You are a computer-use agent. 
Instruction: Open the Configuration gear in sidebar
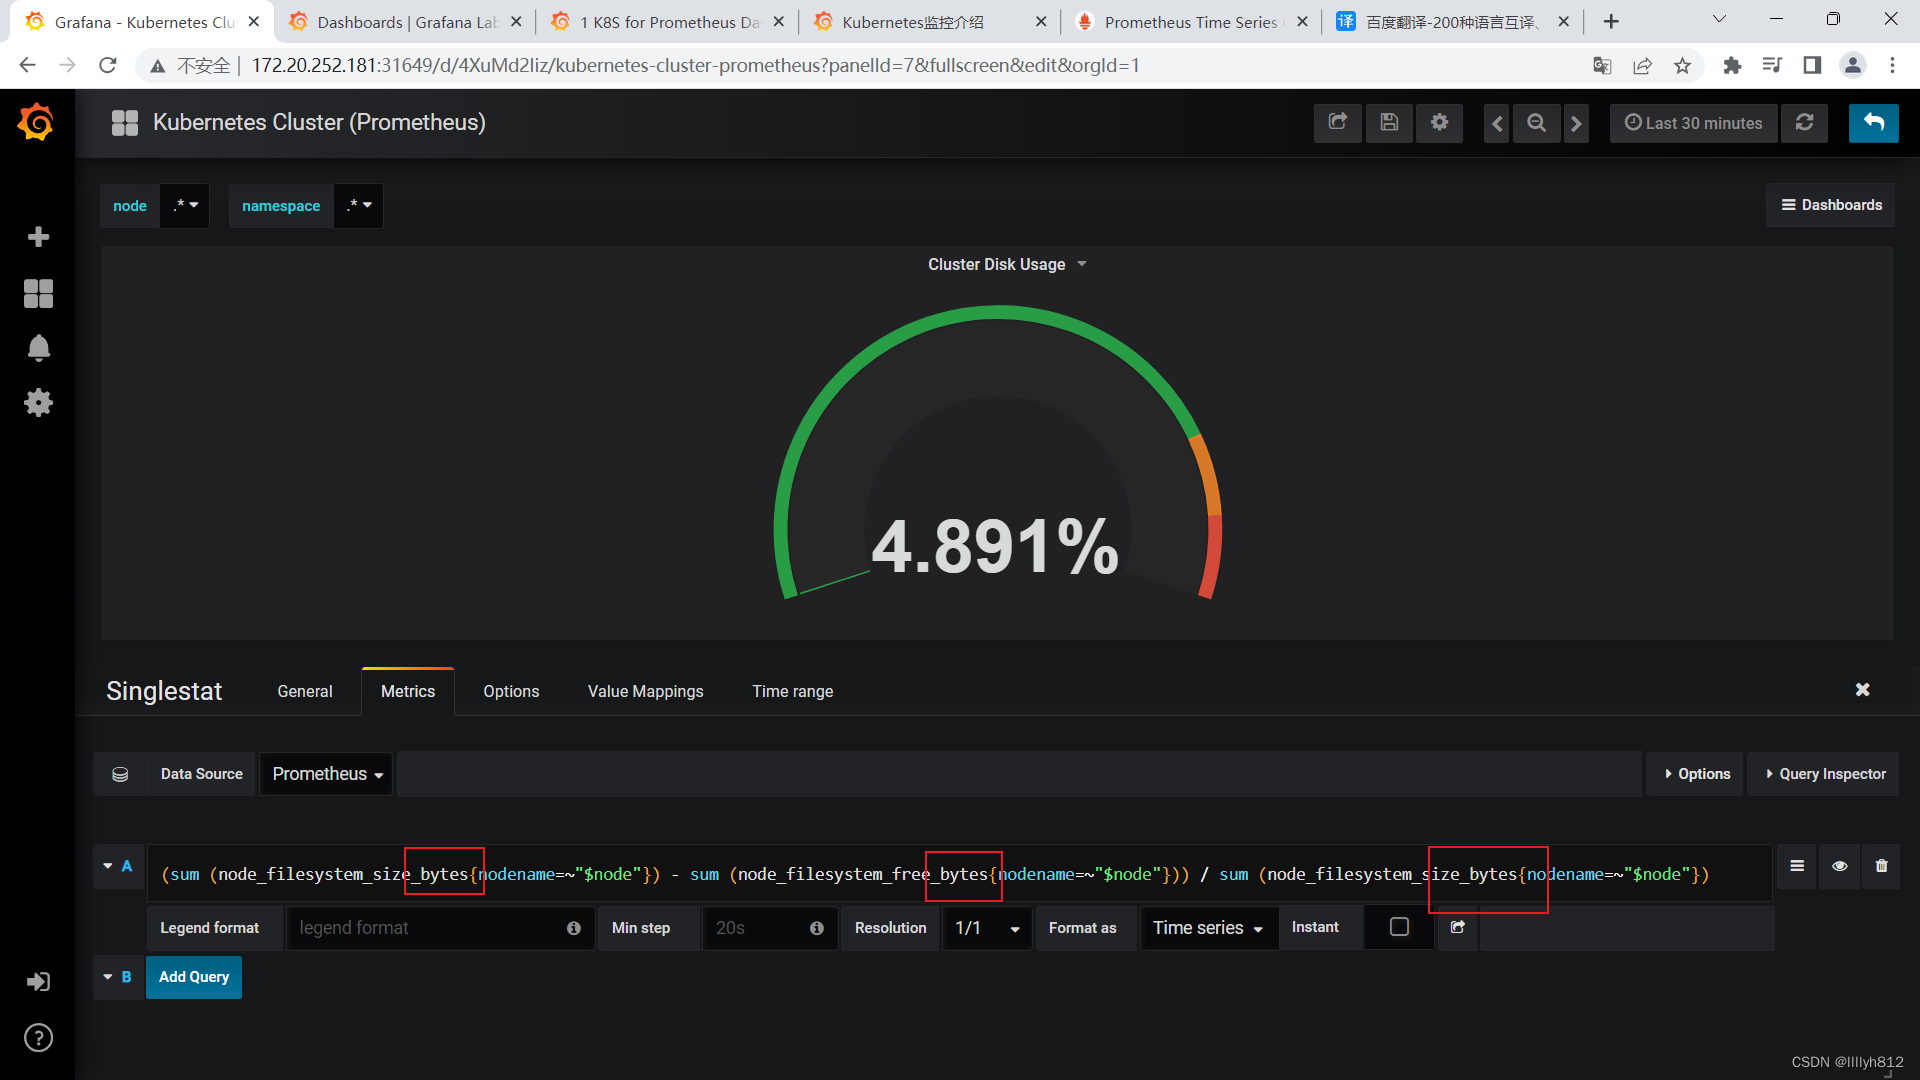click(38, 403)
